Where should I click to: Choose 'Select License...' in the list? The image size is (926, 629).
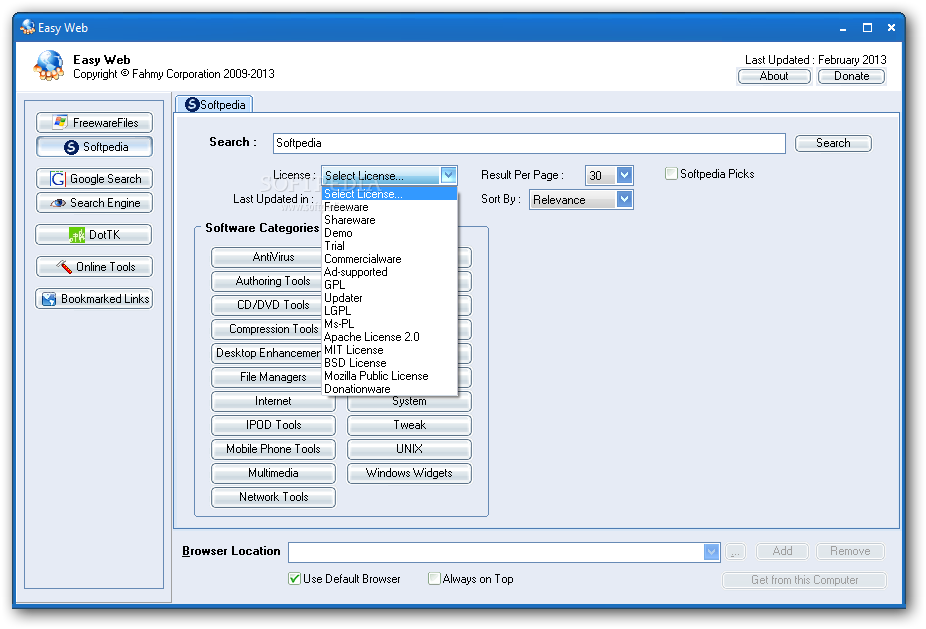[390, 194]
